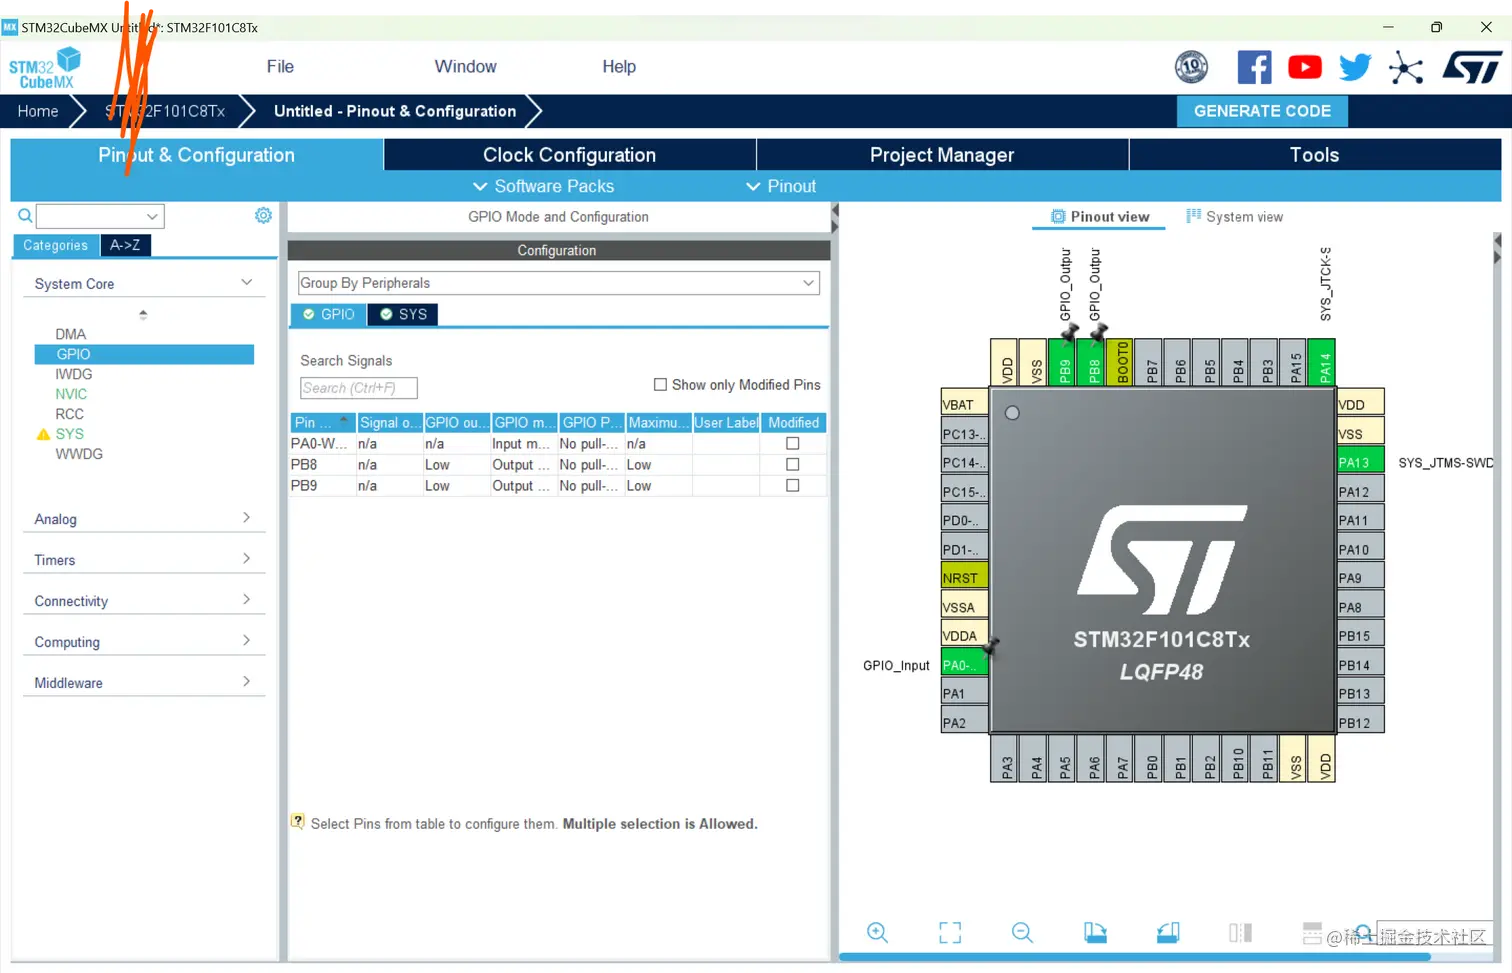Select pin PA13 on the chip
Image resolution: width=1512 pixels, height=973 pixels.
pyautogui.click(x=1360, y=462)
